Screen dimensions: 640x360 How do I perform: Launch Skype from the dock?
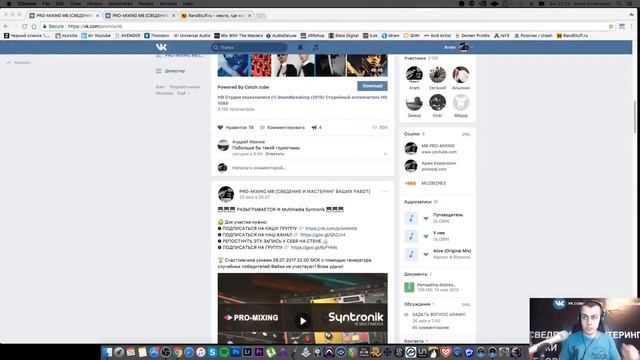212,352
